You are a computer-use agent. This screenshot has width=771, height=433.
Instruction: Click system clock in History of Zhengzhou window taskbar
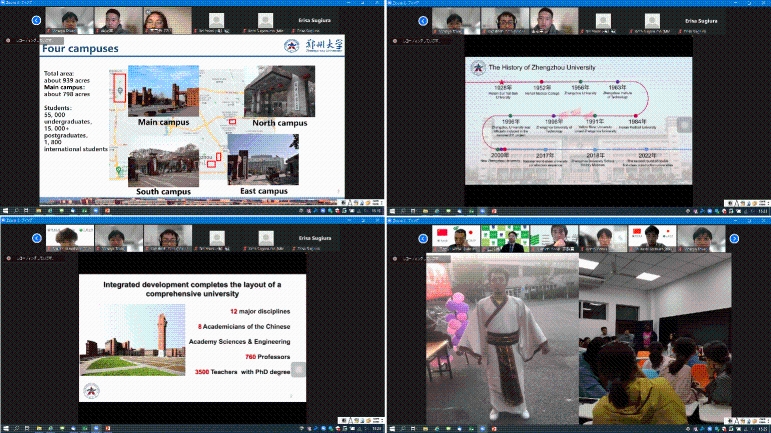(x=763, y=210)
